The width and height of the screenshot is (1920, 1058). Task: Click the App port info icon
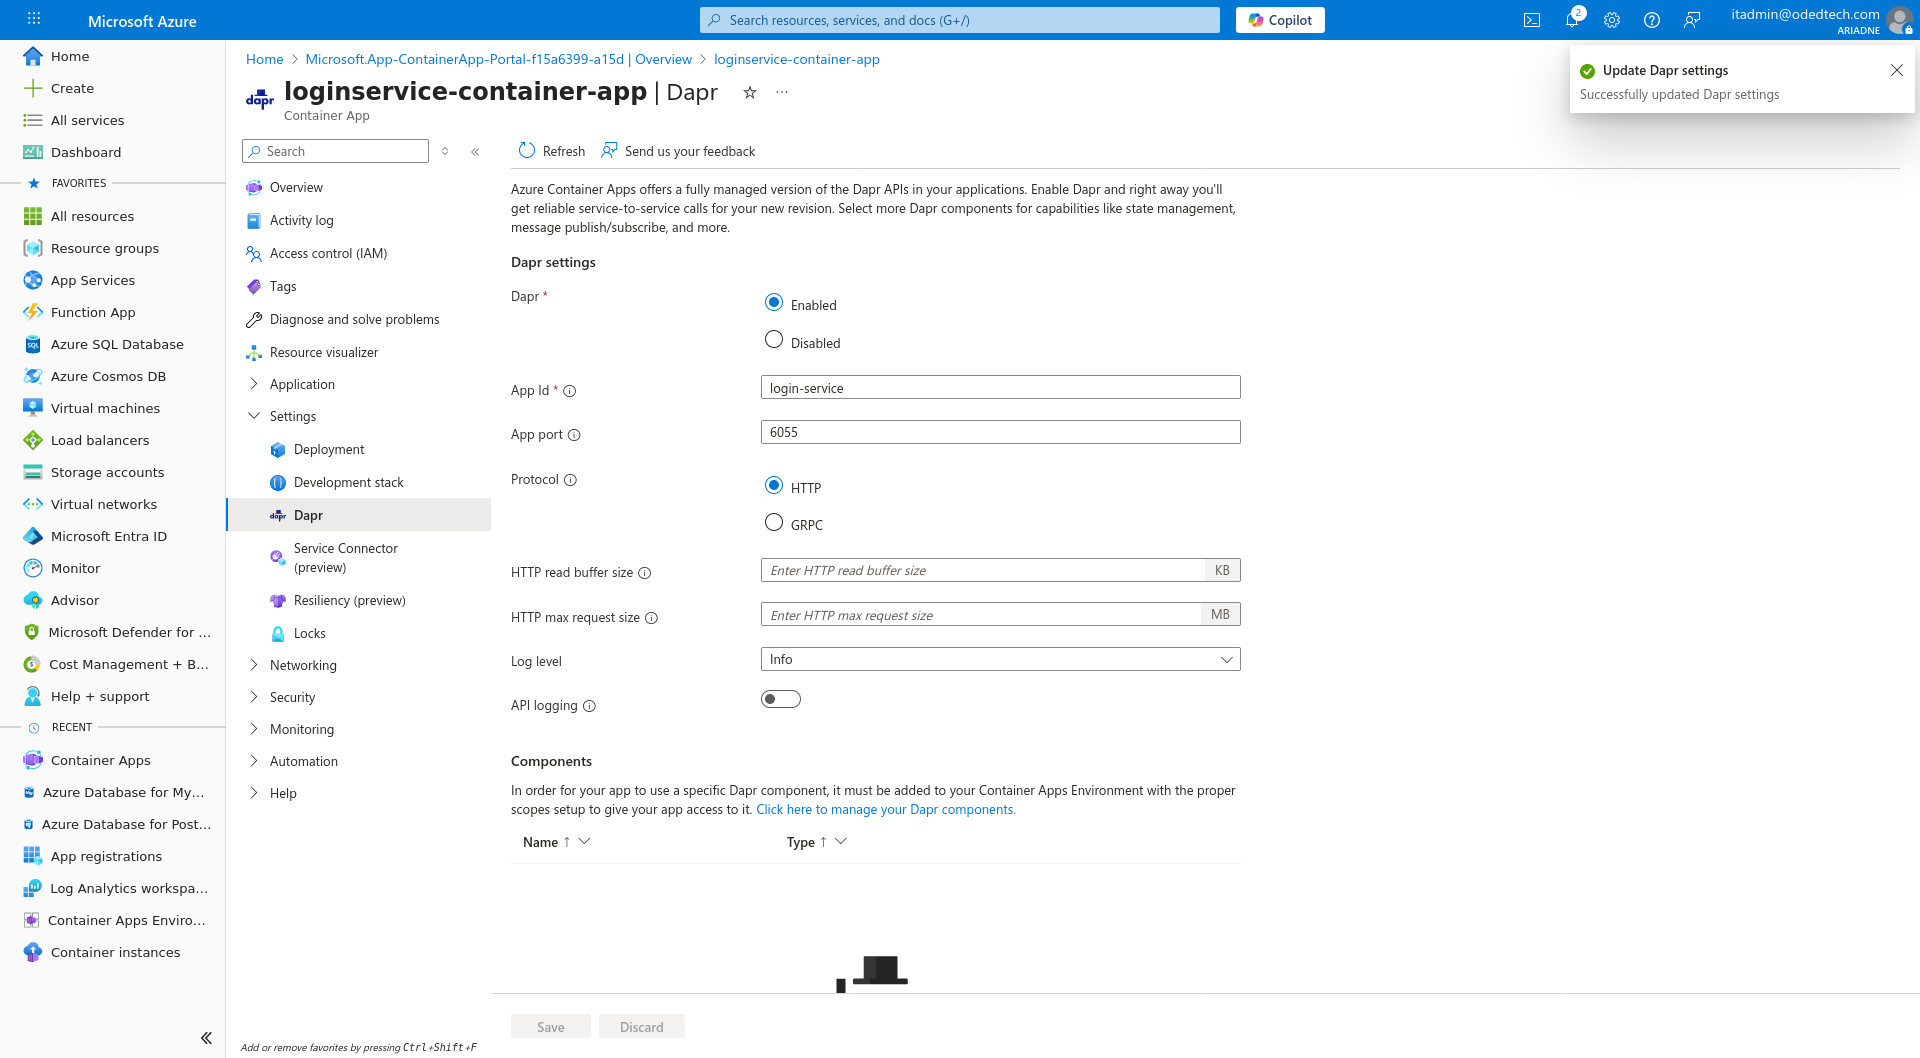[574, 435]
